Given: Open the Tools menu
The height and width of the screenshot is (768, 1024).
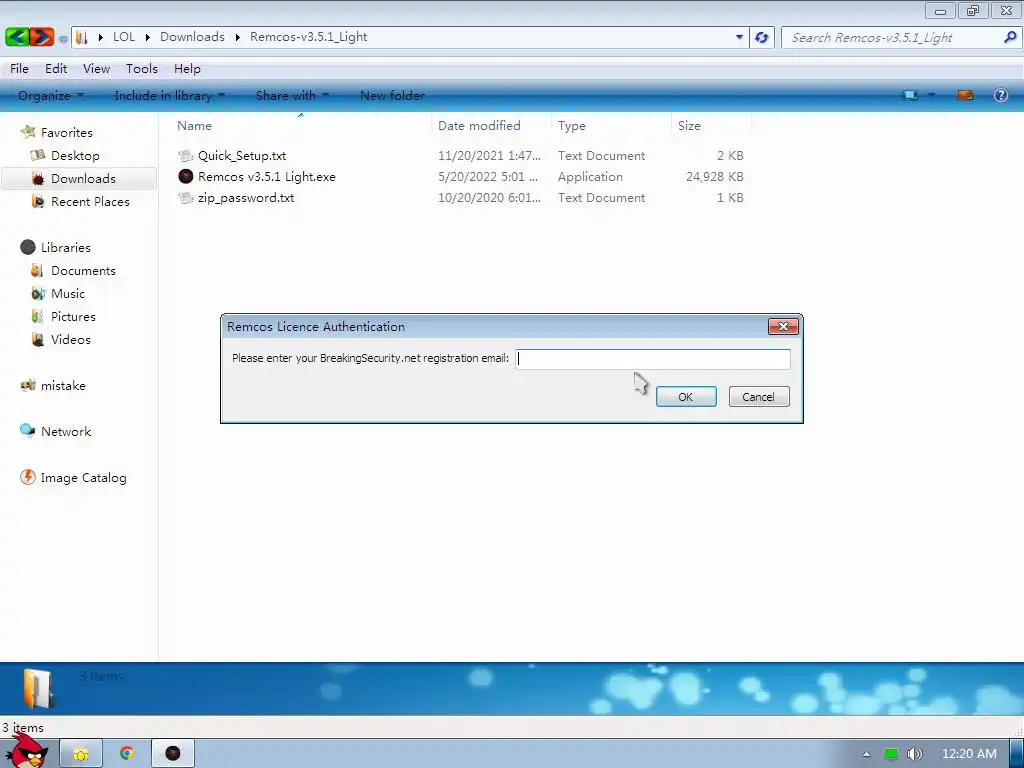Looking at the screenshot, I should tap(142, 69).
